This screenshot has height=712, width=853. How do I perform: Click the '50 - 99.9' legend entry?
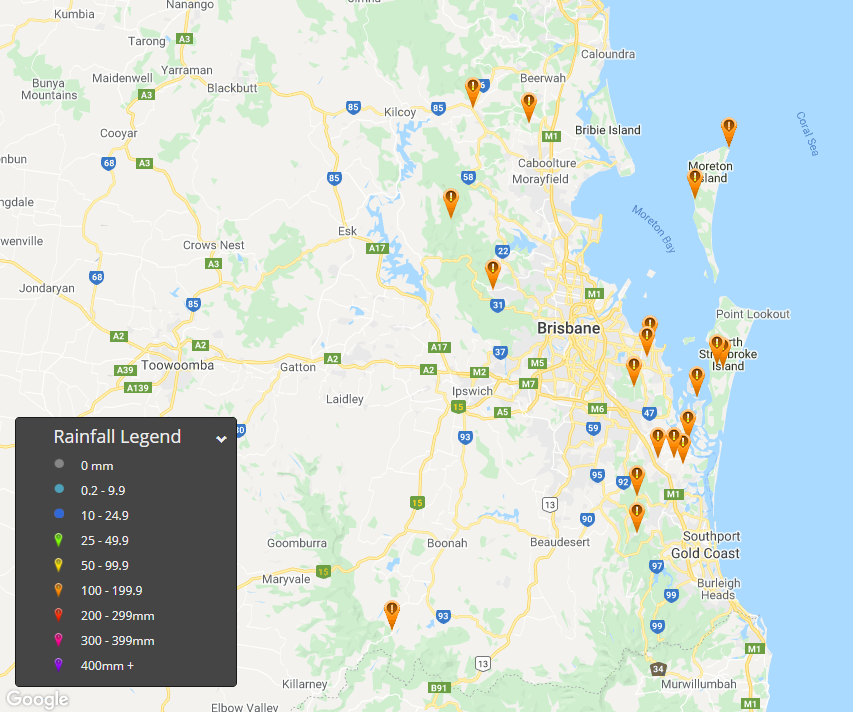(x=104, y=566)
